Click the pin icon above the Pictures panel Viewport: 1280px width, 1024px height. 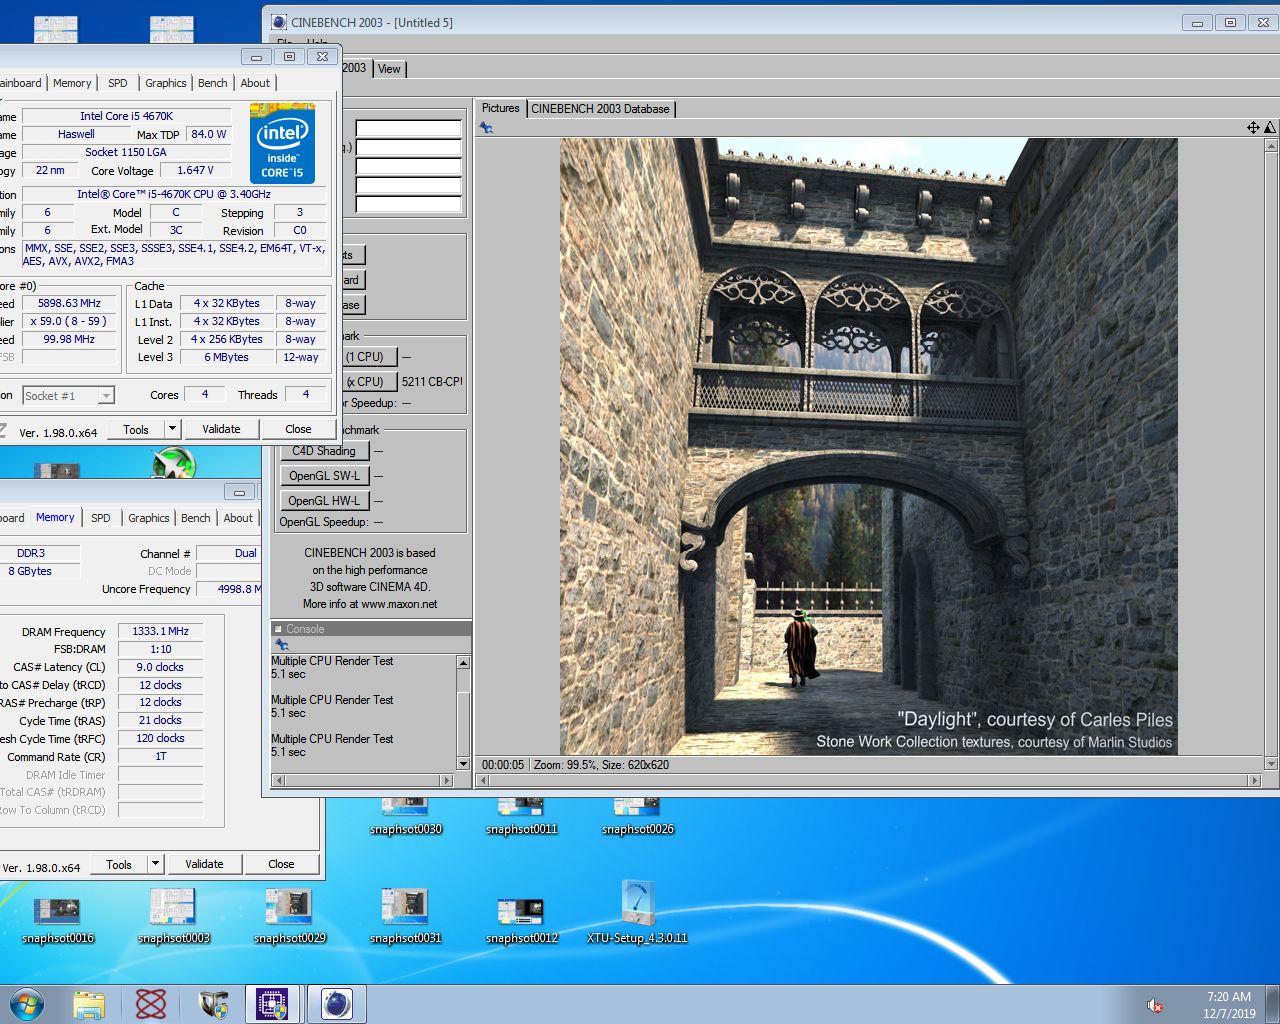coord(486,127)
